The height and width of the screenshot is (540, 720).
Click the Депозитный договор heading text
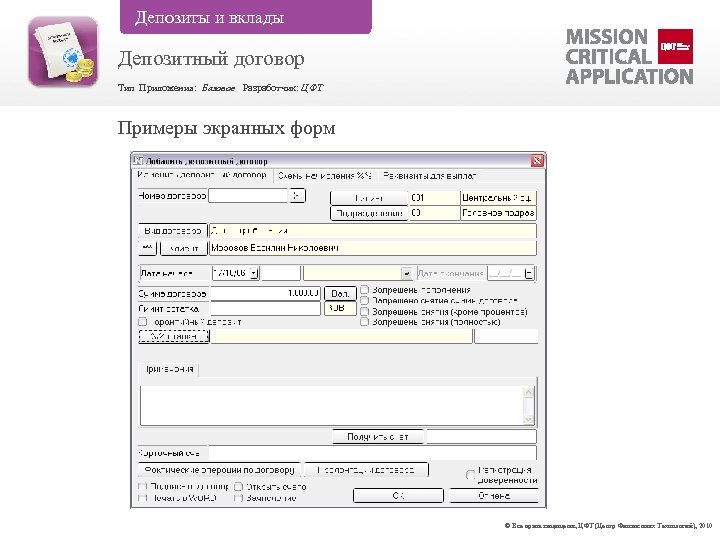211,59
